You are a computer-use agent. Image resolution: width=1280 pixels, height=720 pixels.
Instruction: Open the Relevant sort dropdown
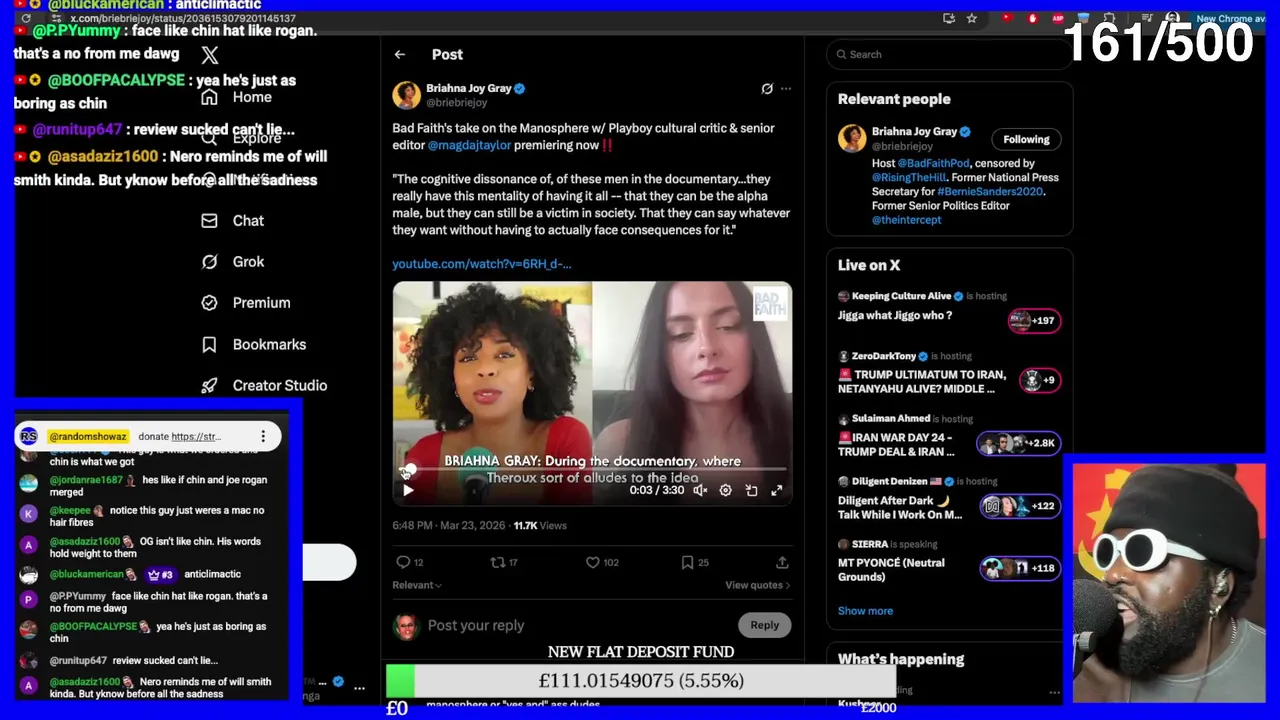pyautogui.click(x=417, y=585)
